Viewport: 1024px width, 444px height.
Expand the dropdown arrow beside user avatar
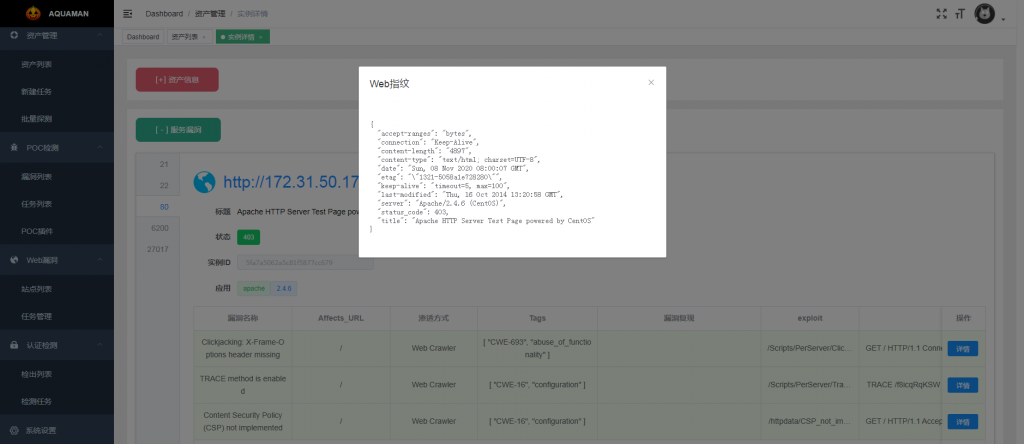tap(1002, 20)
